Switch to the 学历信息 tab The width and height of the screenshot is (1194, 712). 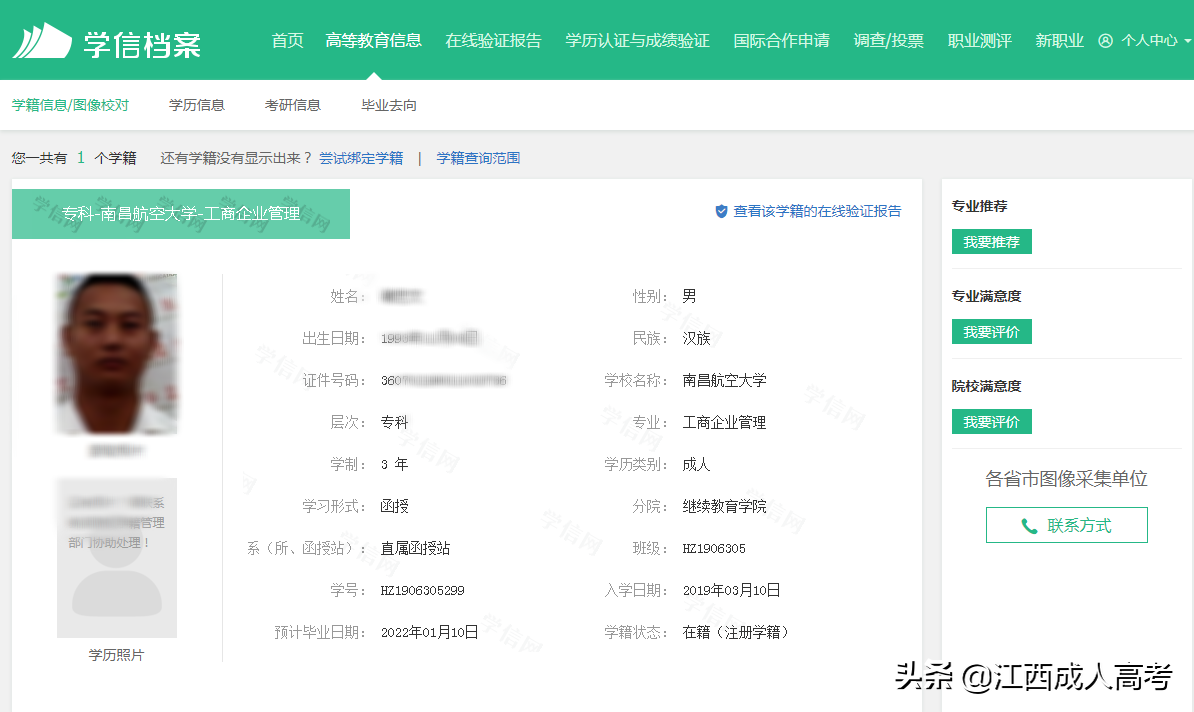click(x=196, y=104)
